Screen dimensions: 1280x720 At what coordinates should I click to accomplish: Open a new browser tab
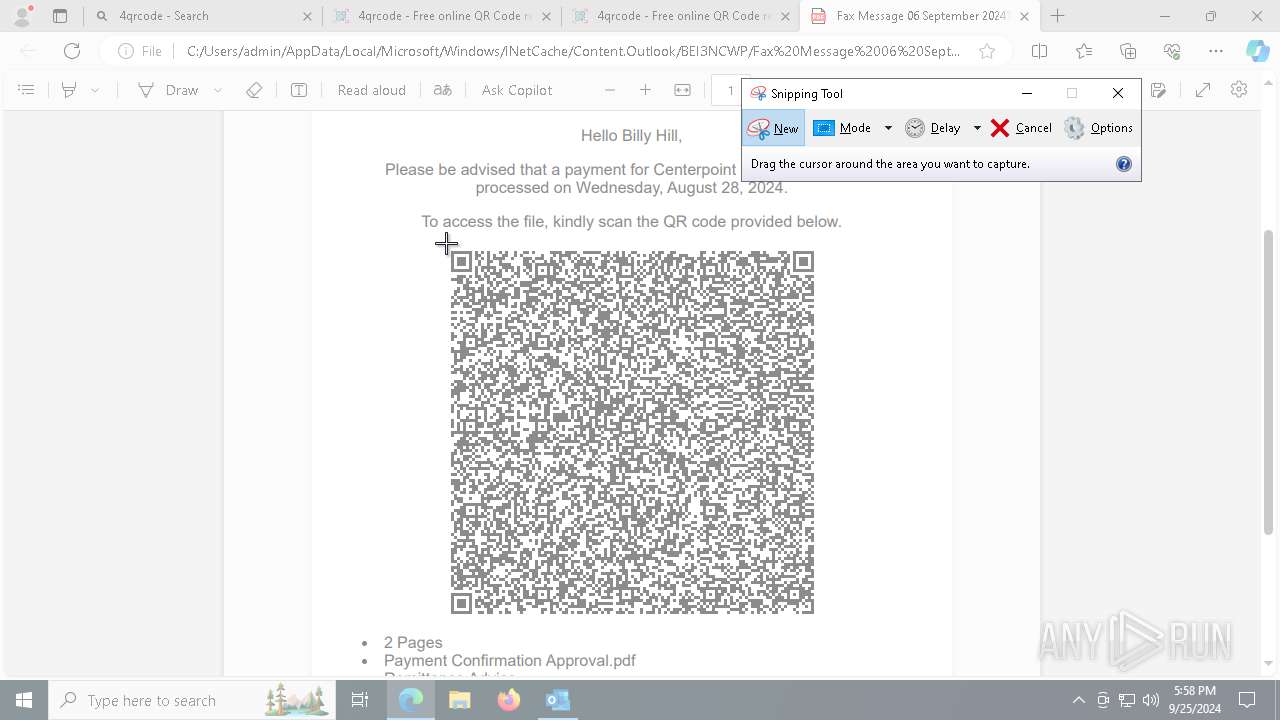pyautogui.click(x=1058, y=16)
